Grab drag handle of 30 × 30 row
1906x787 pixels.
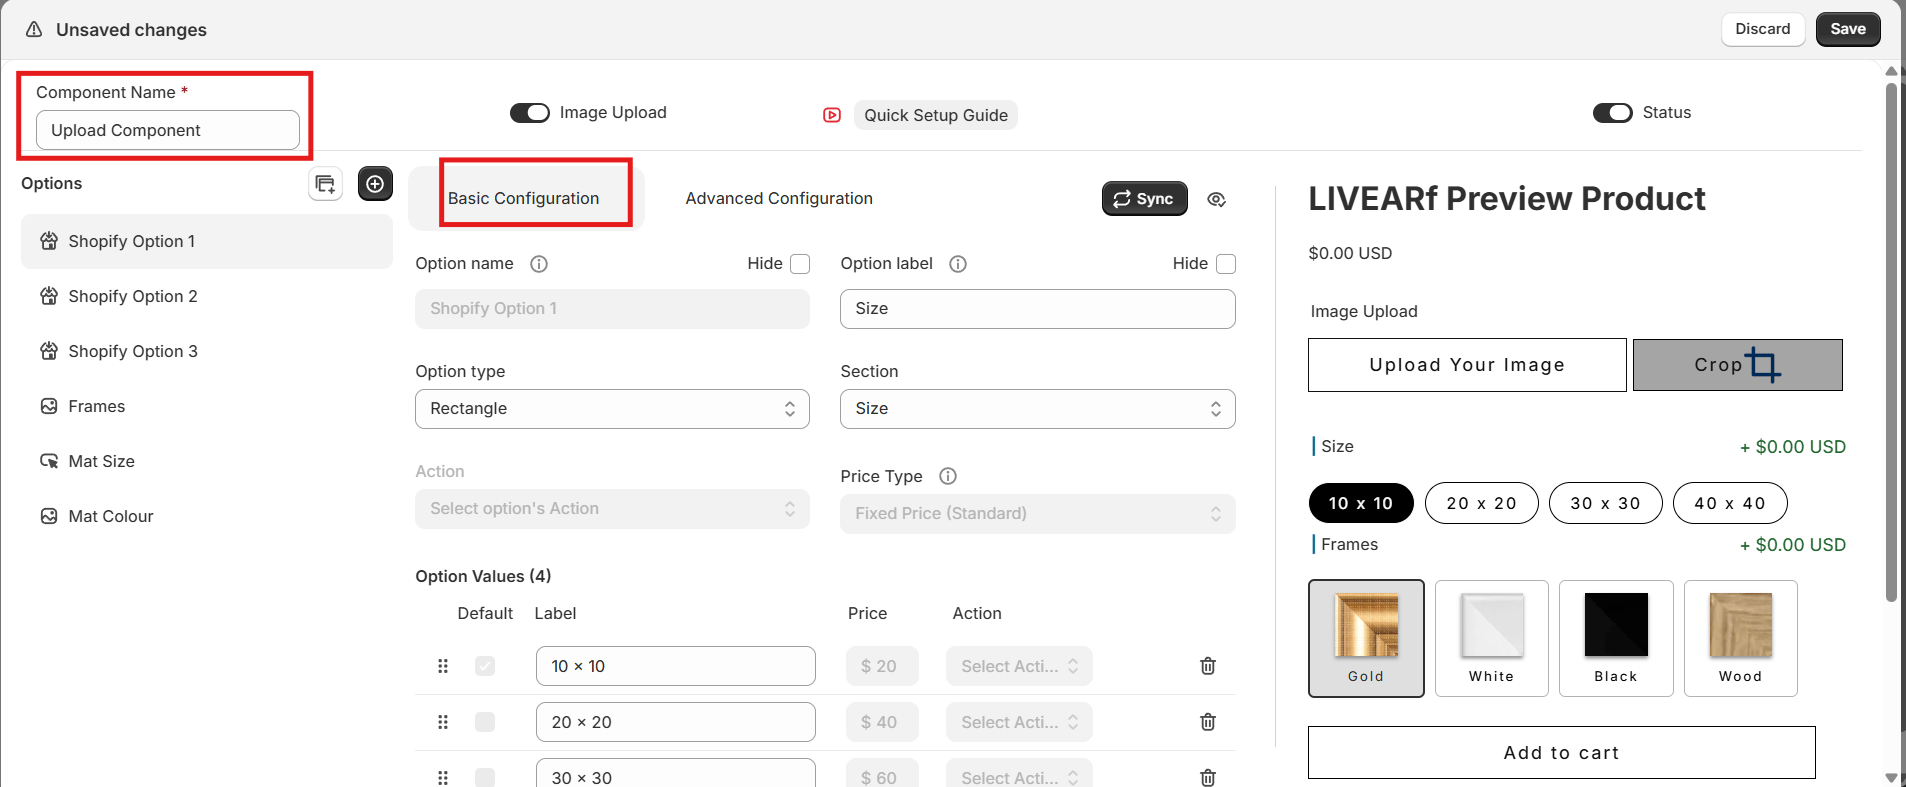coord(443,777)
